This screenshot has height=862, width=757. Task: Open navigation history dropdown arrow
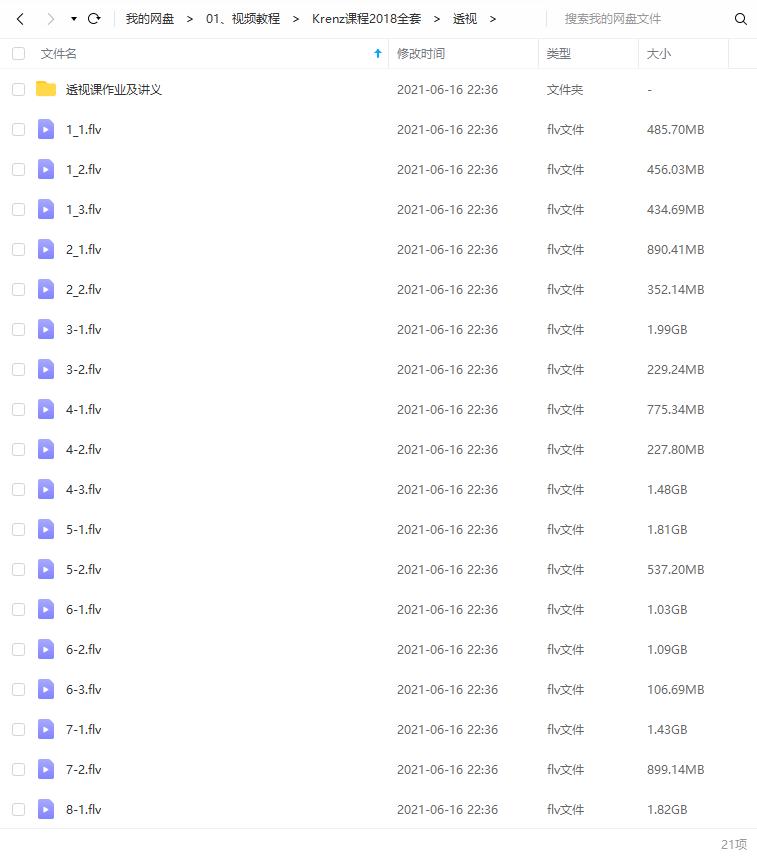pos(74,19)
